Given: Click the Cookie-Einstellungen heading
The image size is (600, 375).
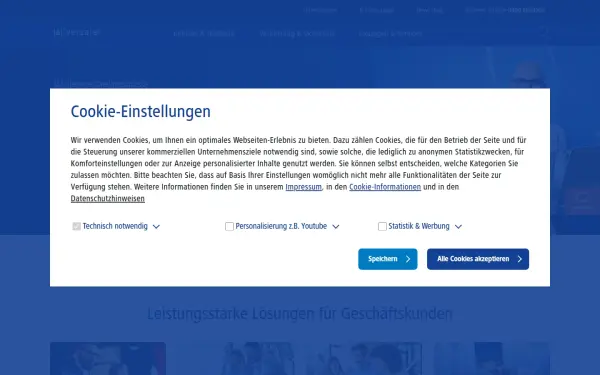Looking at the screenshot, I should coord(140,112).
